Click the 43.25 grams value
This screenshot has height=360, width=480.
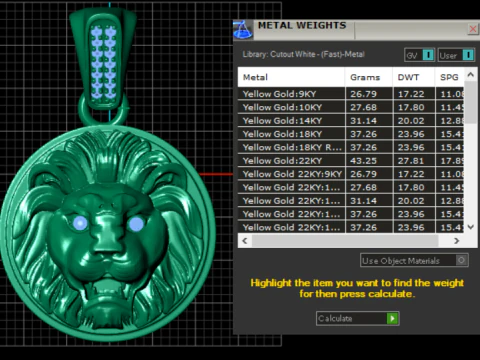[363, 161]
